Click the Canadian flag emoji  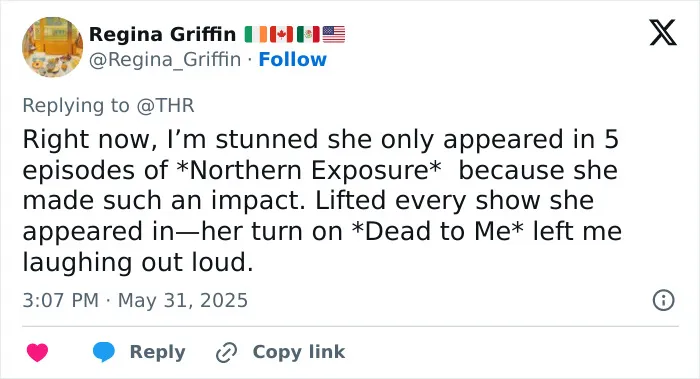[x=281, y=34]
